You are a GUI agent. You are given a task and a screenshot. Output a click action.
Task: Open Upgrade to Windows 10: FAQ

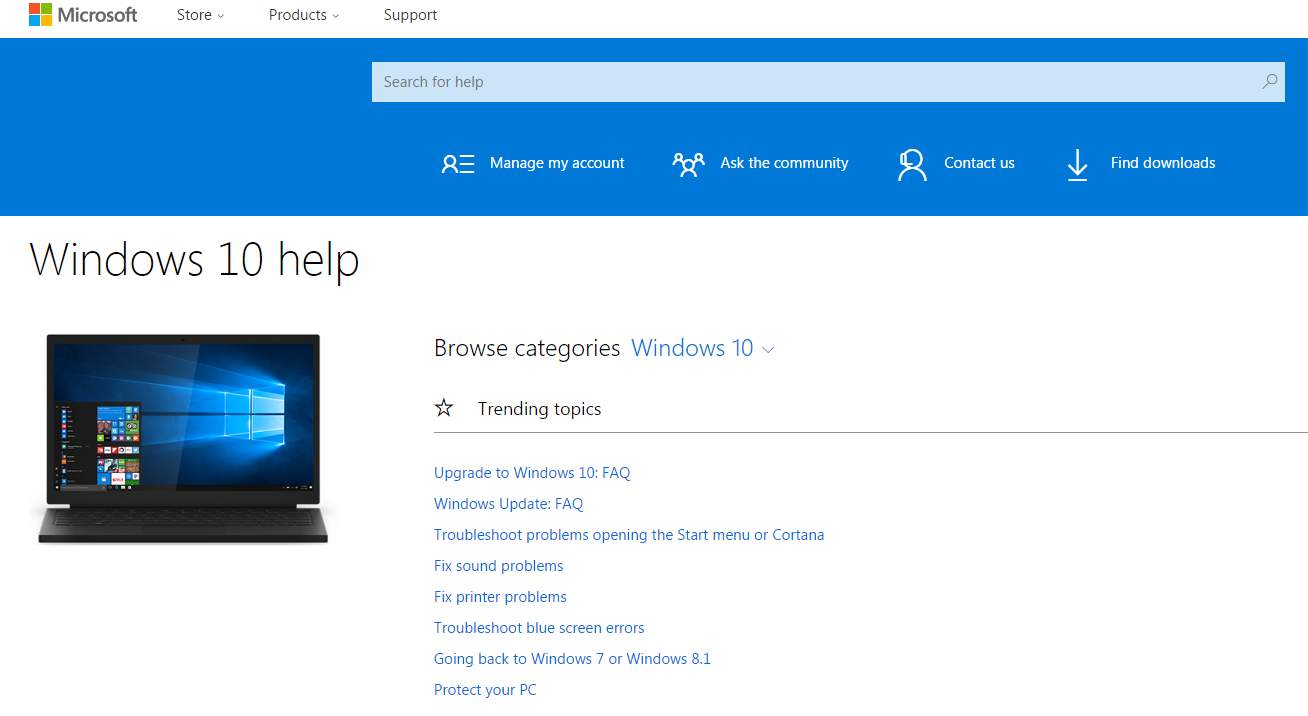click(x=532, y=472)
